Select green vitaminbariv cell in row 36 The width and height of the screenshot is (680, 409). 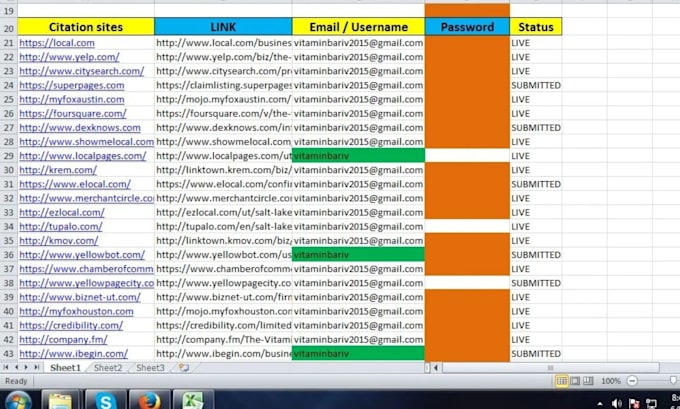click(x=358, y=255)
